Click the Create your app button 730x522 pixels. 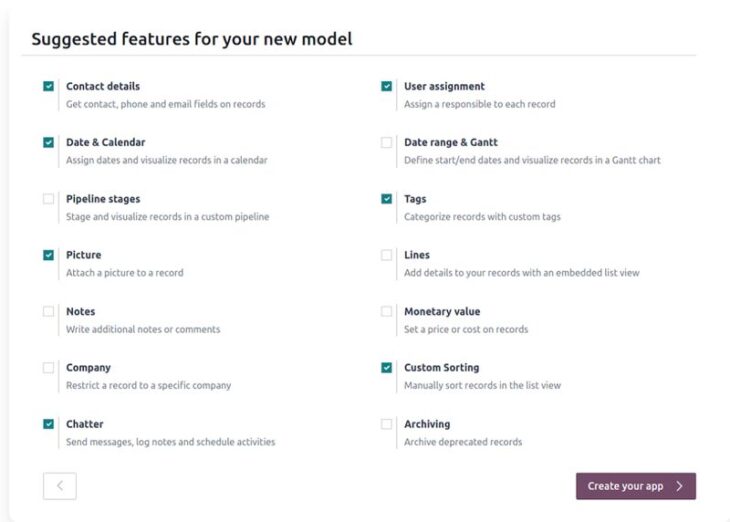coord(635,486)
